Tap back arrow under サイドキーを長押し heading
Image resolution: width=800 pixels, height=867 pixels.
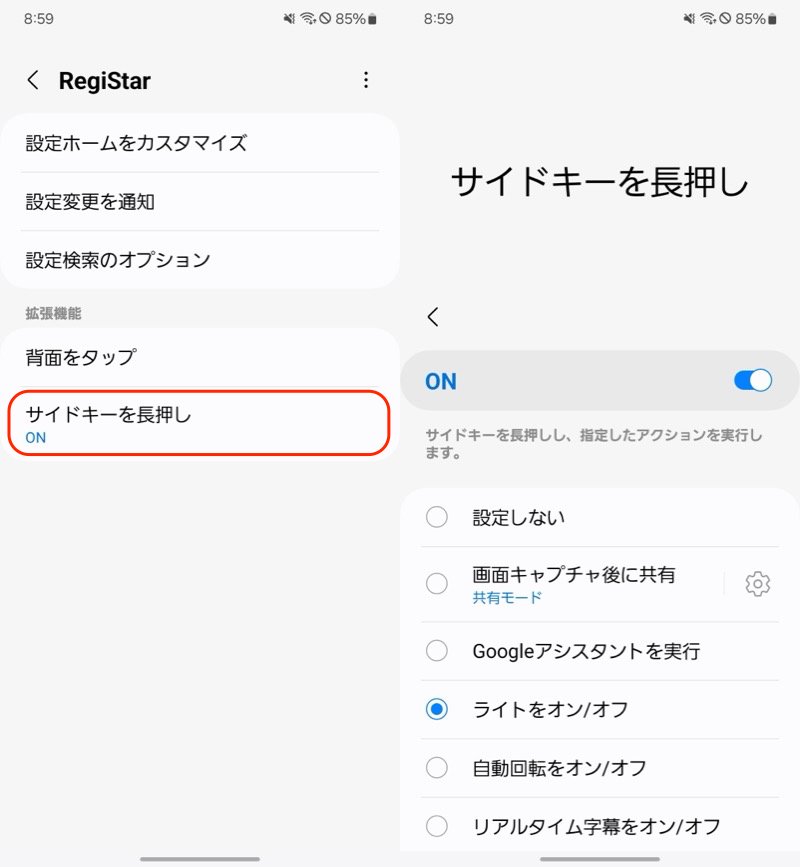click(433, 317)
